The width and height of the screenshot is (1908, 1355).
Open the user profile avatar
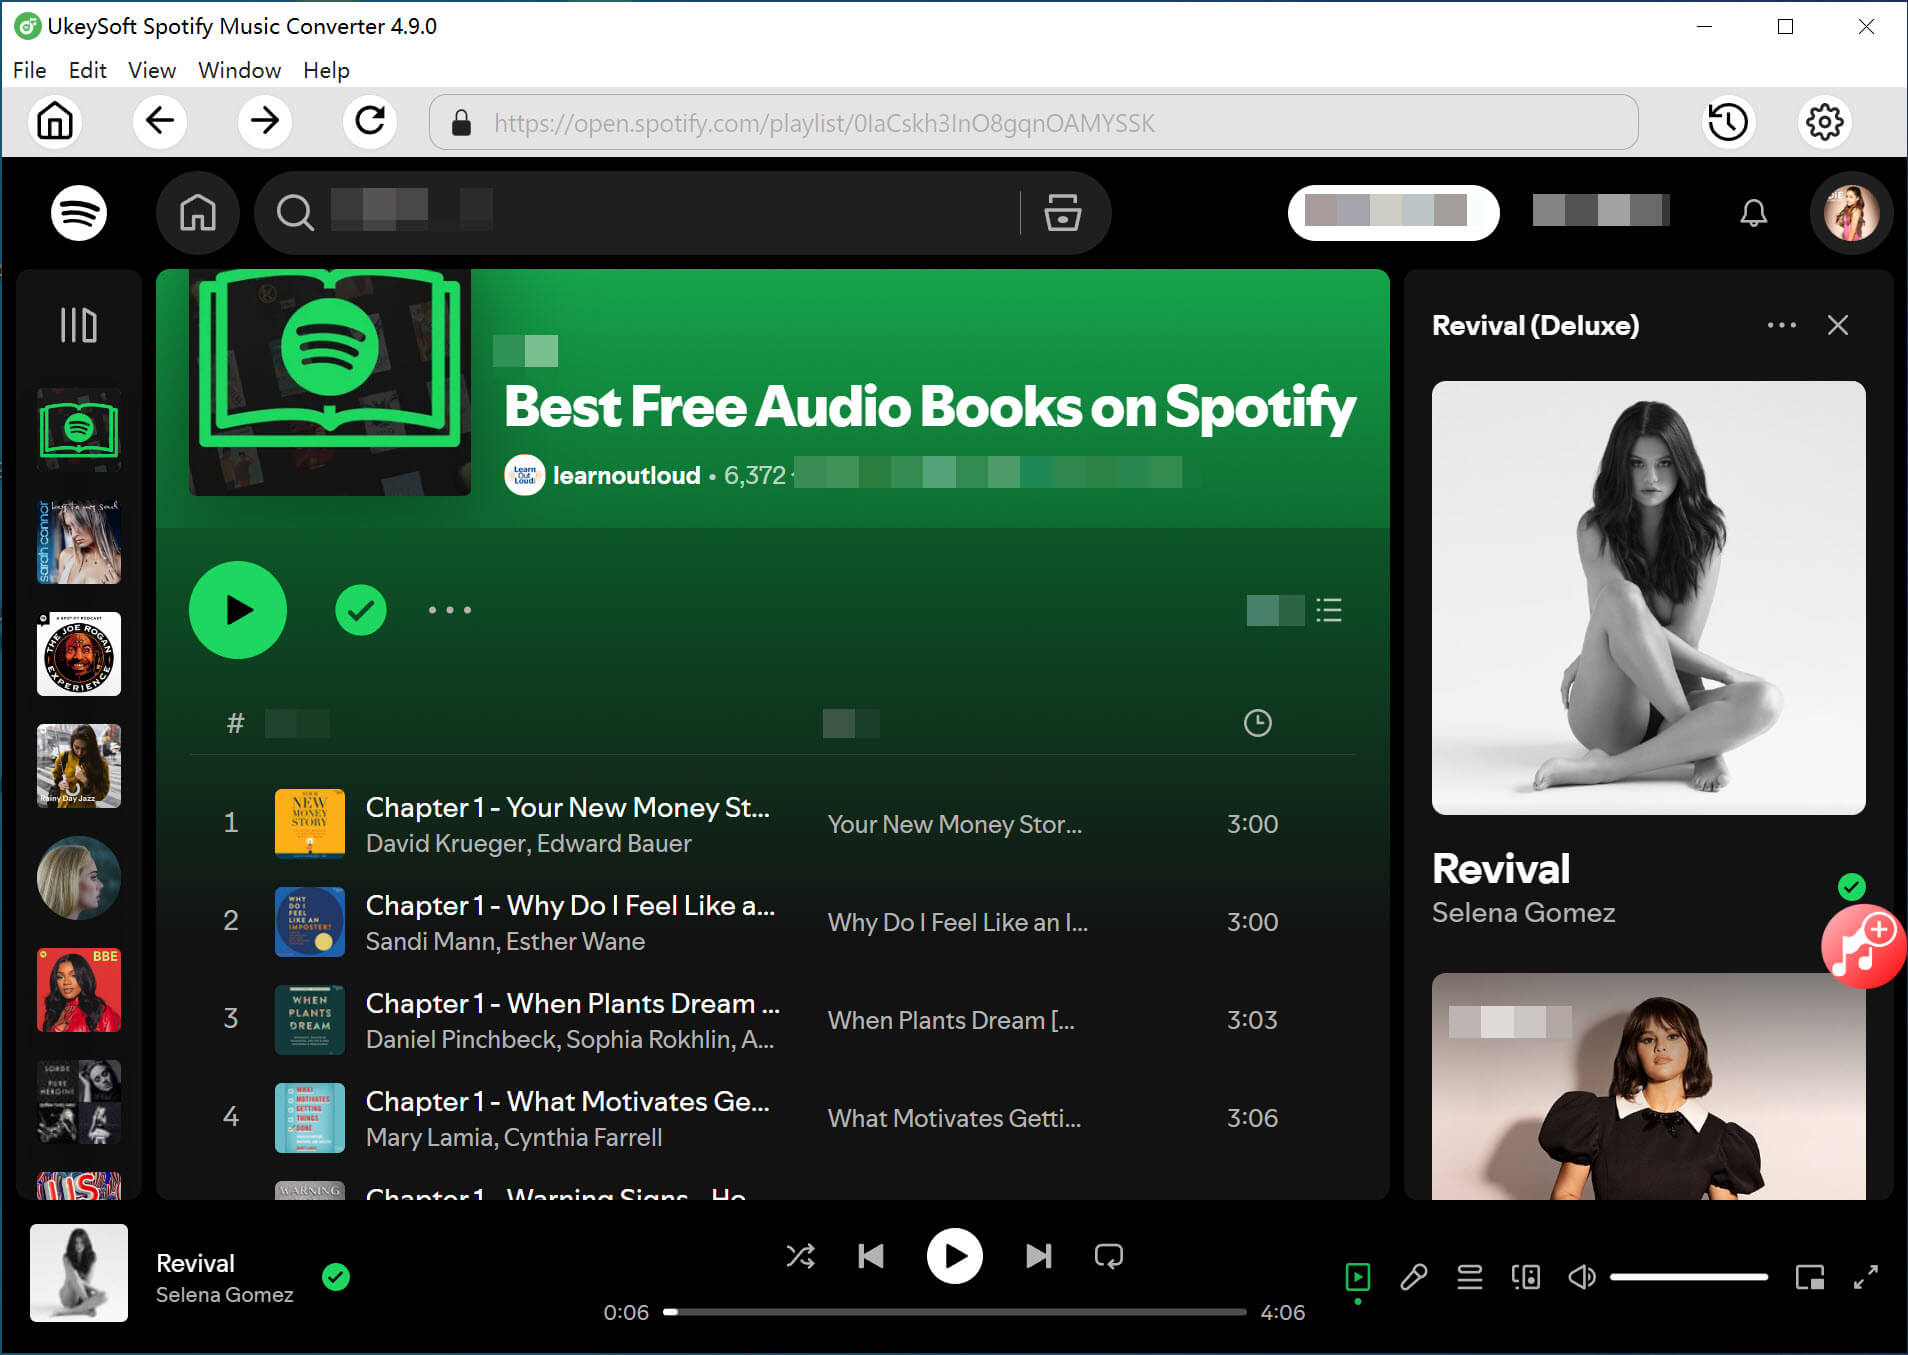[1851, 212]
